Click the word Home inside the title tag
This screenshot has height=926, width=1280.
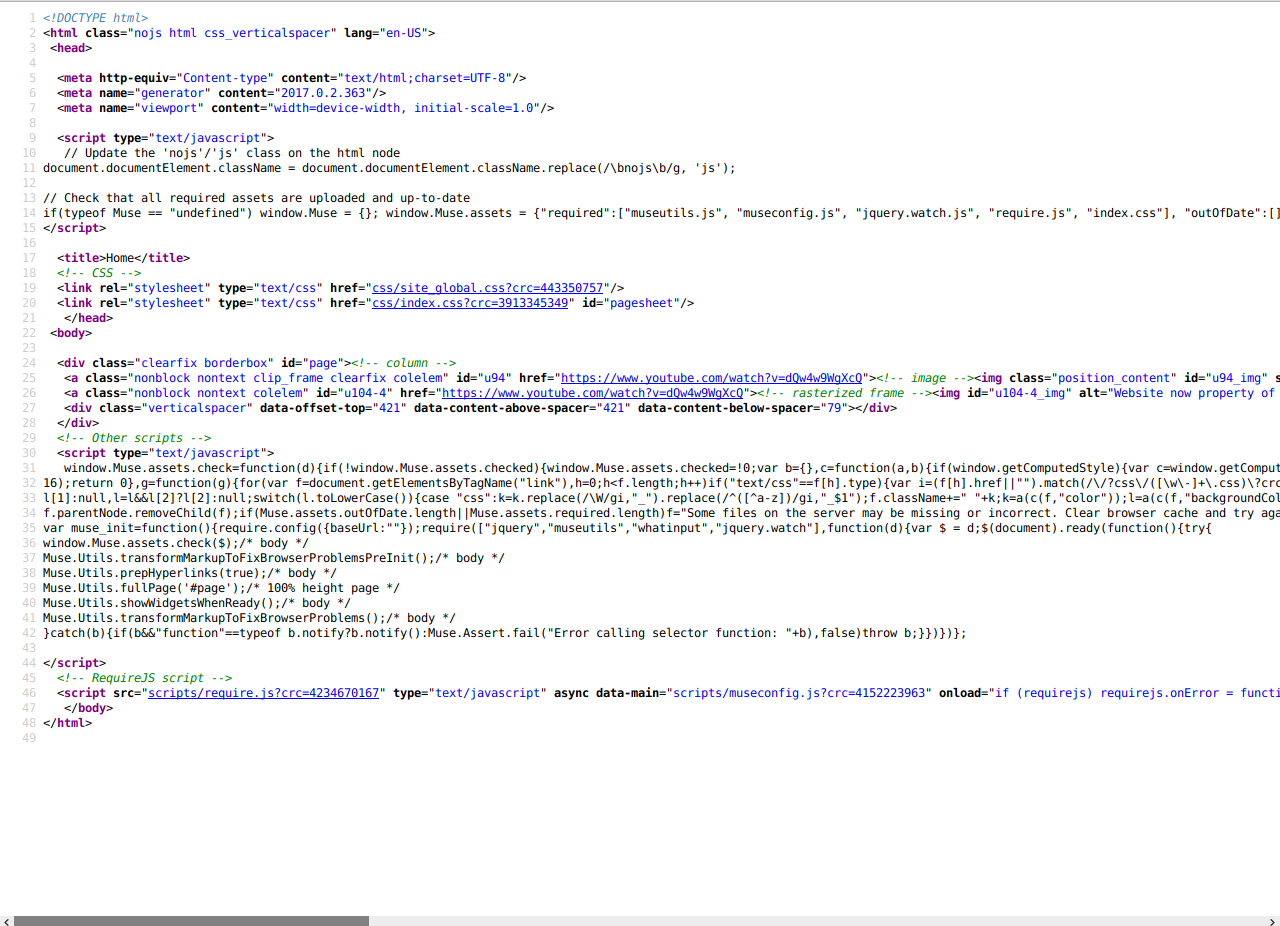click(x=119, y=258)
